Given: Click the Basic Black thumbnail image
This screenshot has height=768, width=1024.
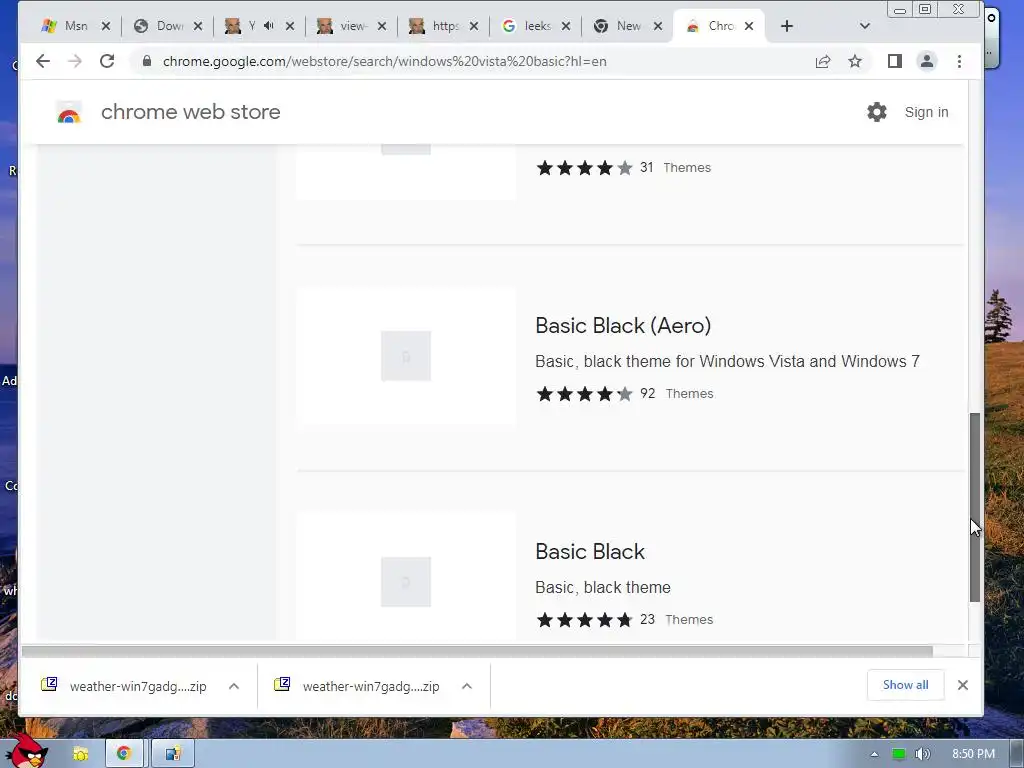Looking at the screenshot, I should 406,578.
